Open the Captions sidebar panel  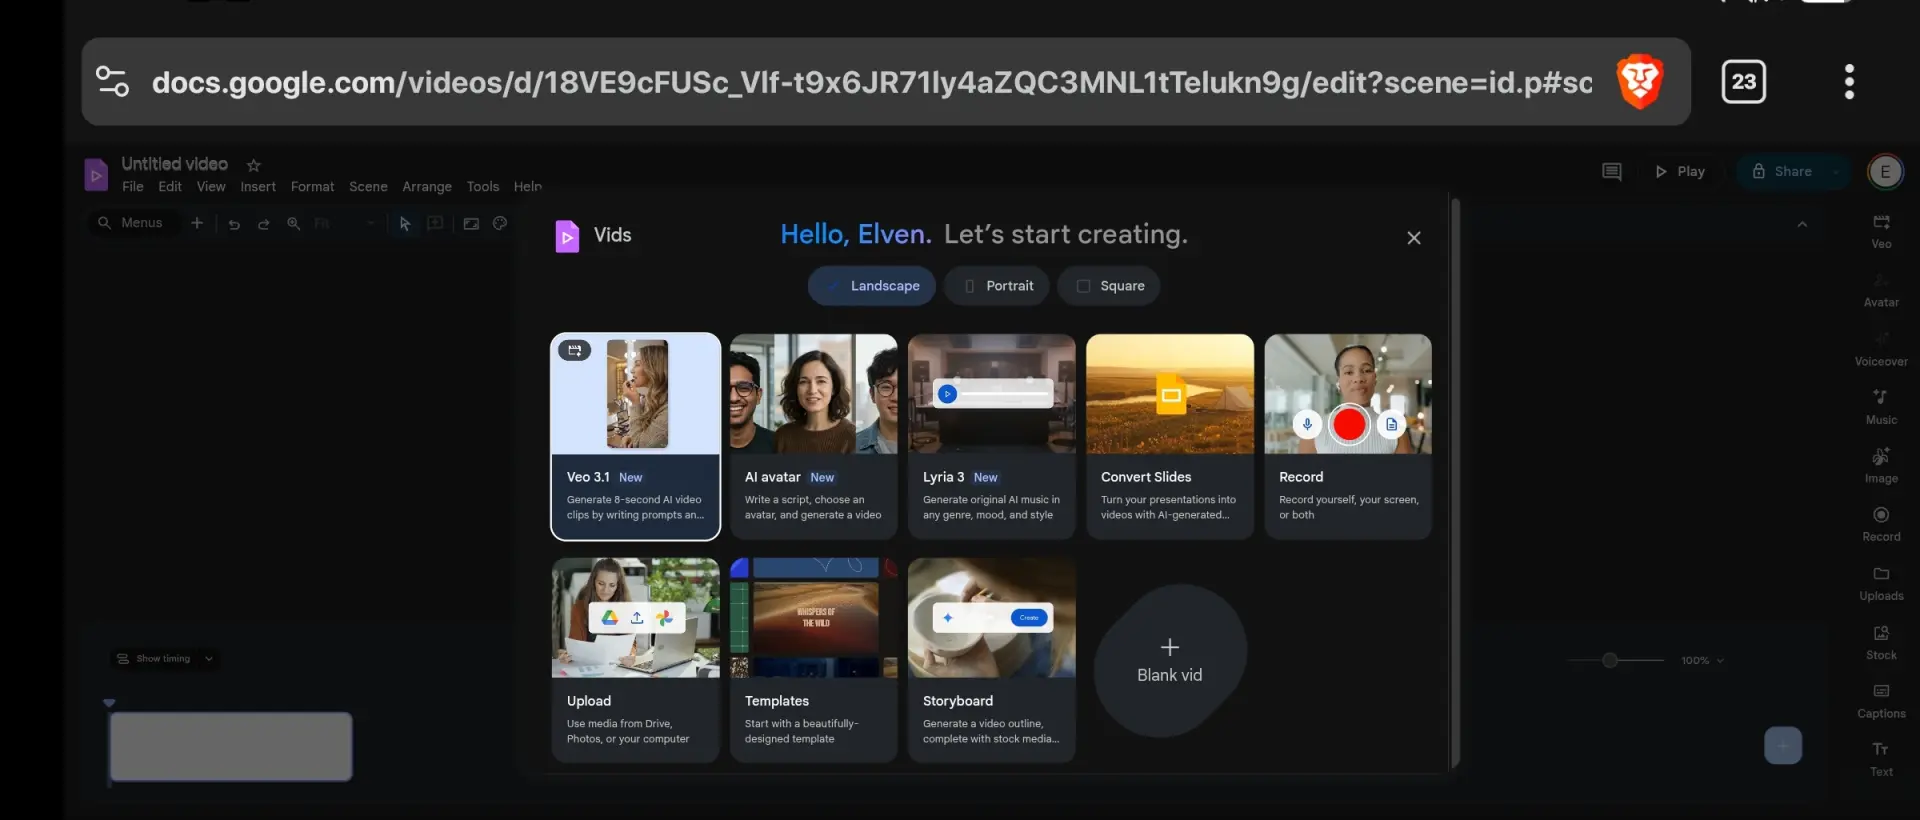coord(1881,701)
